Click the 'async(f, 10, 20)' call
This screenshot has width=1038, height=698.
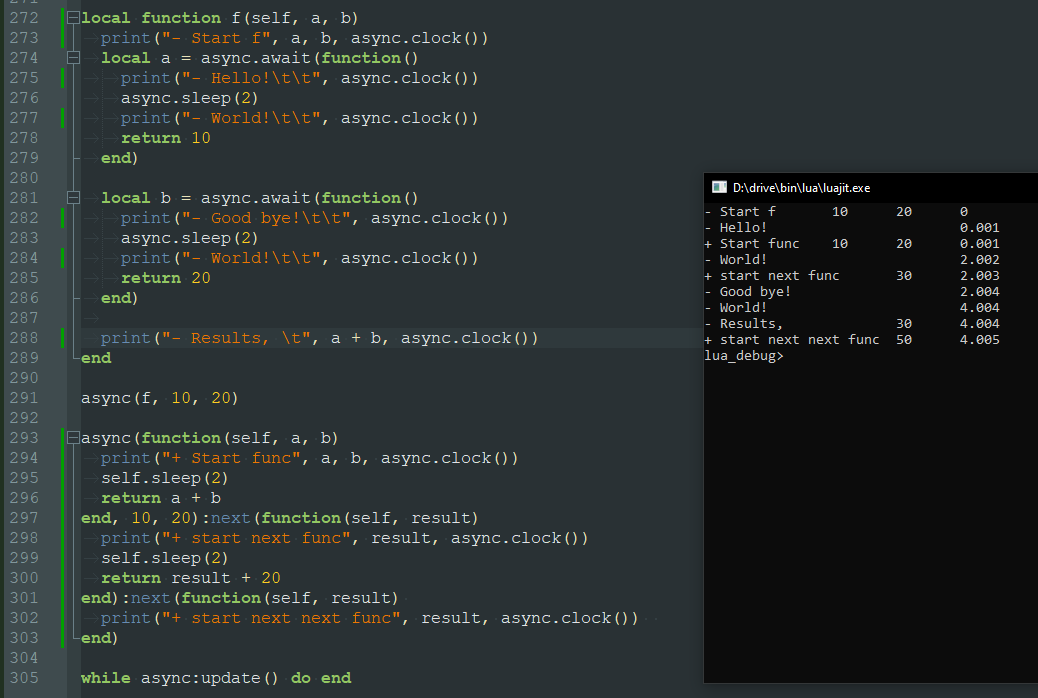160,398
